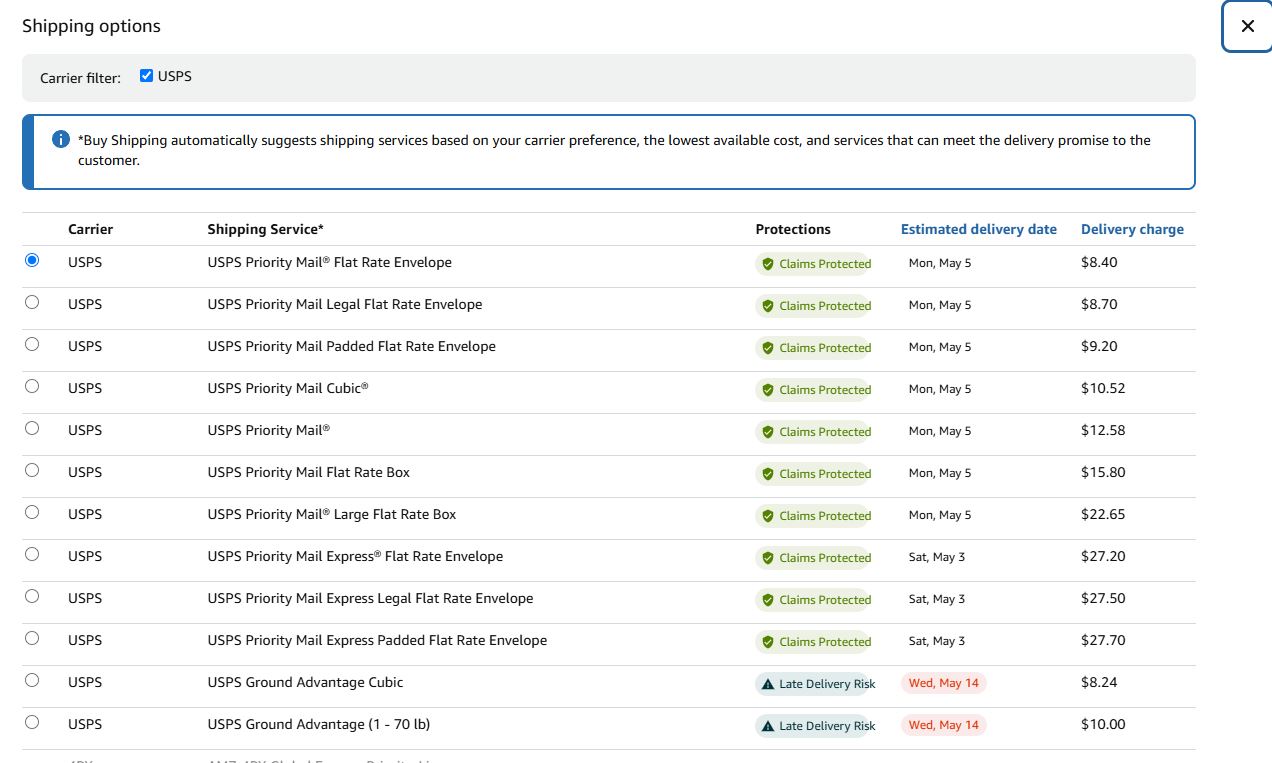Select USPS Ground Advantage (1 - 70 lb) radio

pos(32,722)
